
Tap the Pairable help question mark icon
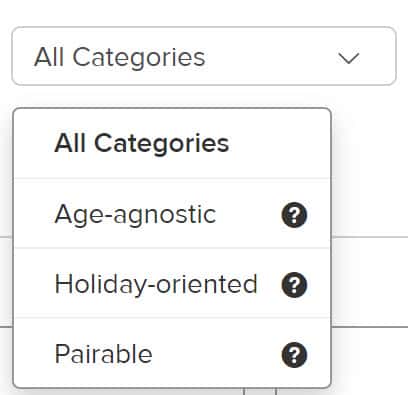click(294, 355)
